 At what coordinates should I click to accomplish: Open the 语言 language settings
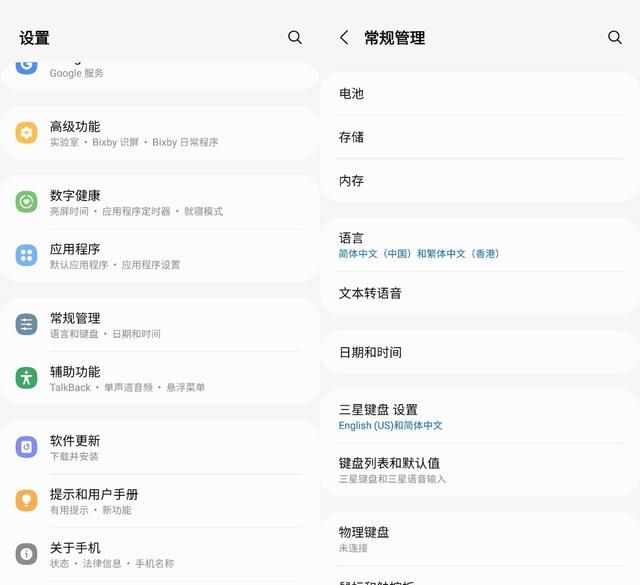[x=480, y=245]
